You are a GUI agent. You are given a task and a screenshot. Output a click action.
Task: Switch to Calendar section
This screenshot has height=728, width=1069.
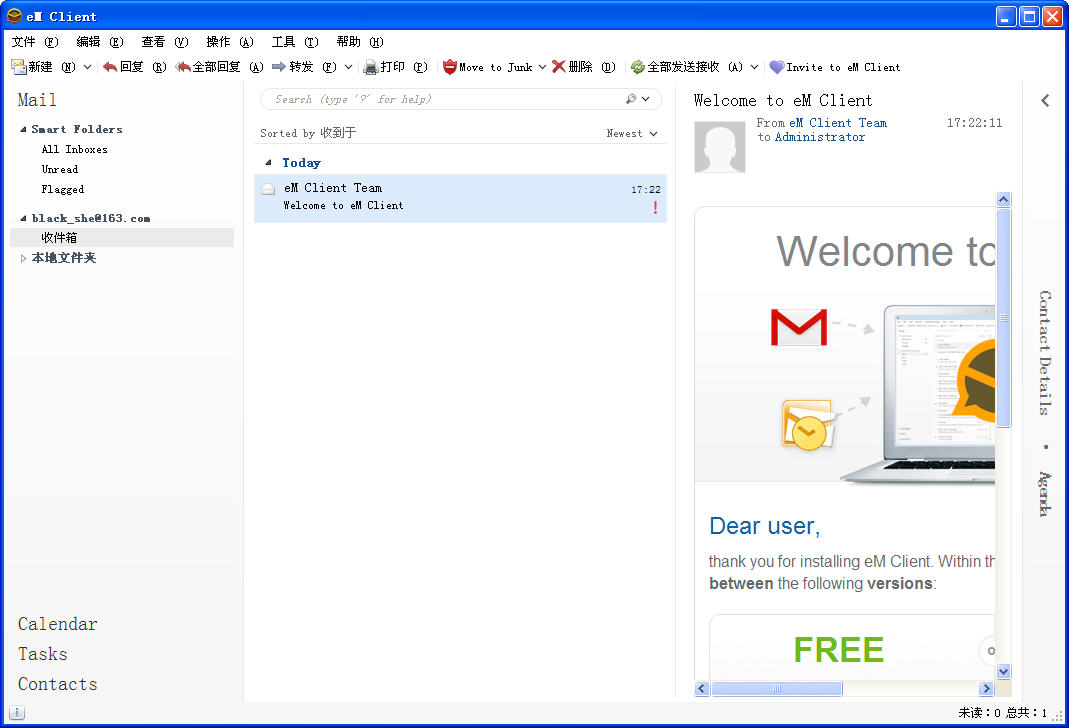57,624
